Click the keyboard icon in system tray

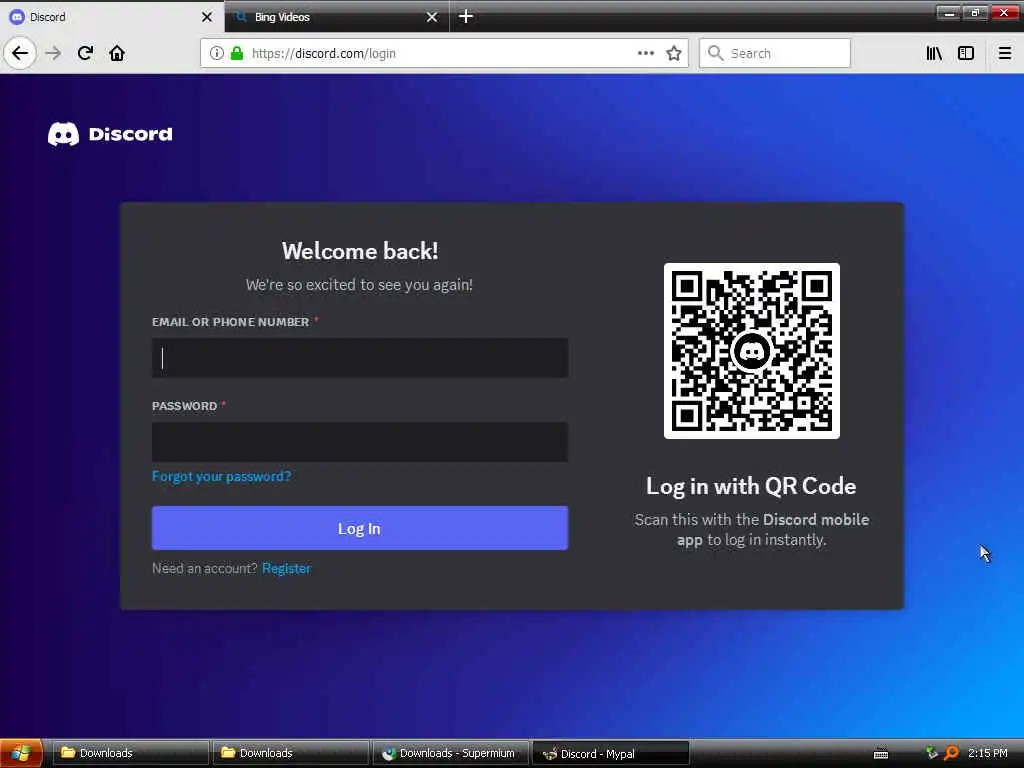click(x=881, y=754)
